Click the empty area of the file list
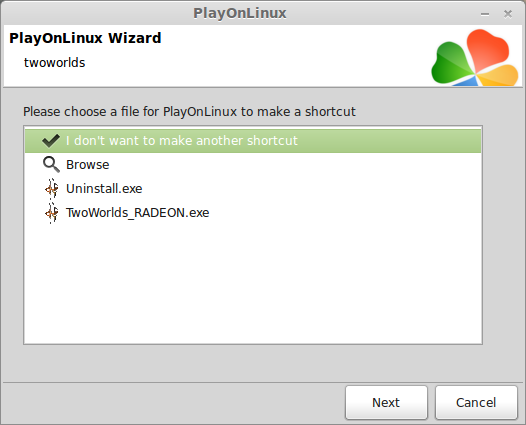 pos(253,283)
